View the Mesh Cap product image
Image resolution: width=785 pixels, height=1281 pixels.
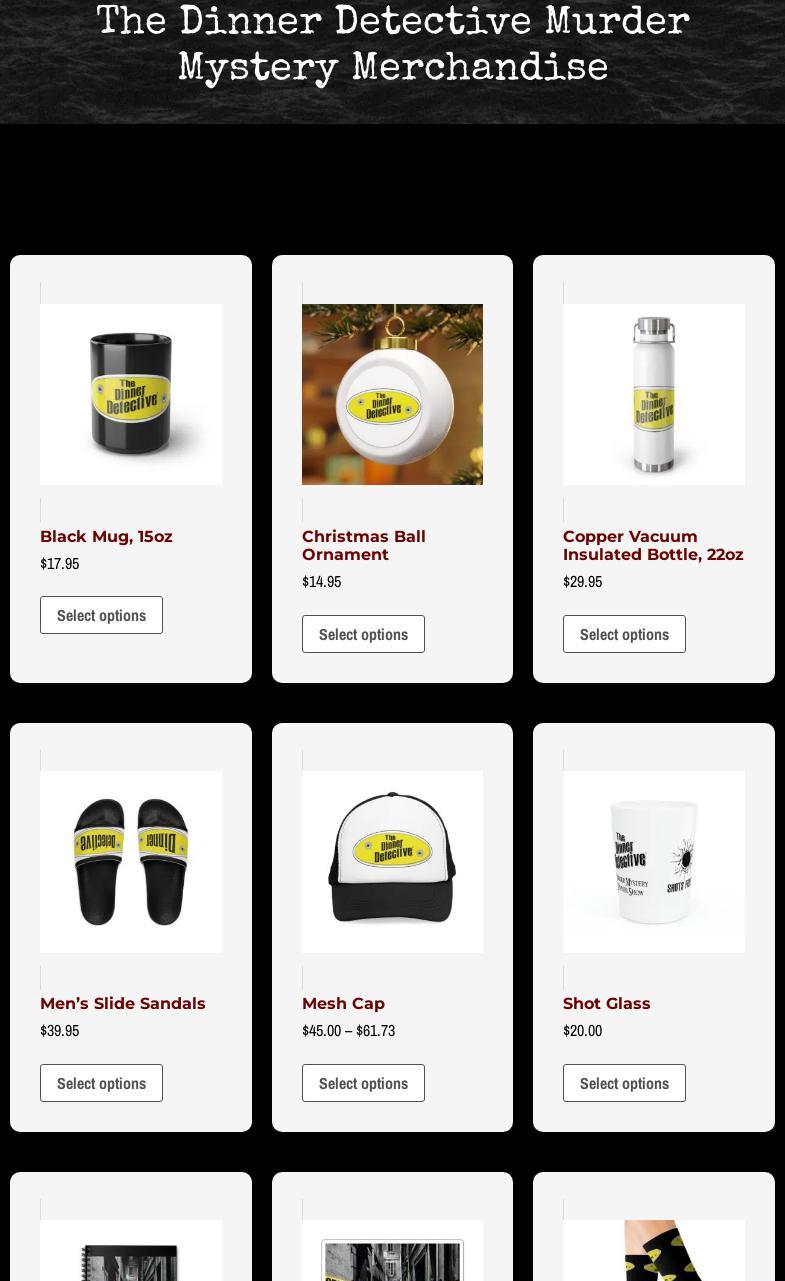392,861
